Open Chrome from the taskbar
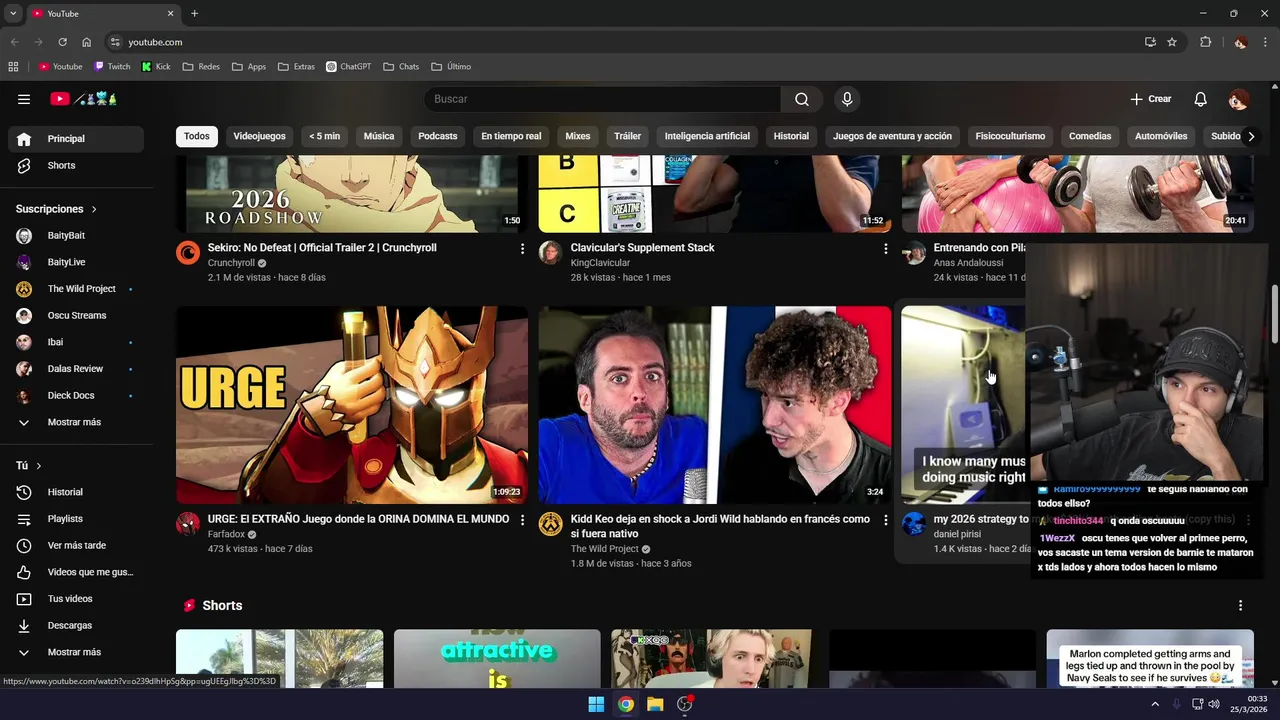 coord(625,704)
